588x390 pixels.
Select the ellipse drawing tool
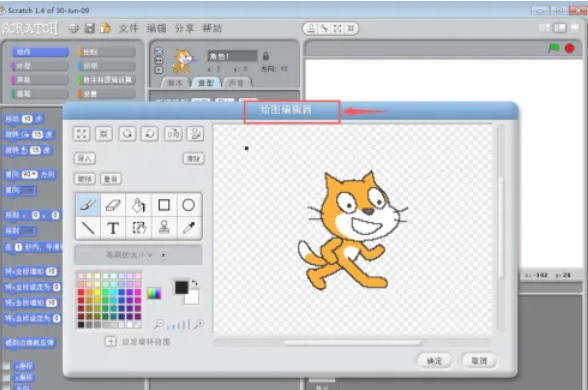[x=189, y=205]
